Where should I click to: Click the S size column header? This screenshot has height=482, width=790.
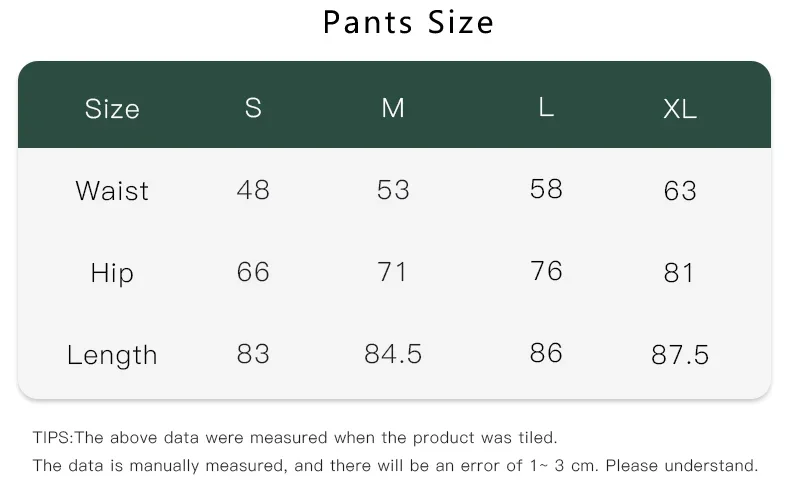click(253, 108)
